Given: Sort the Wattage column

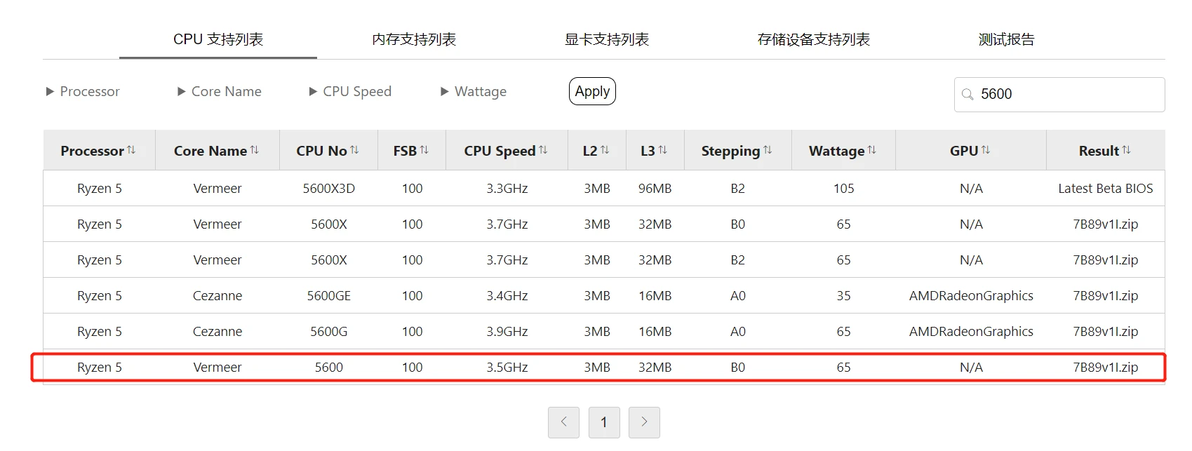Looking at the screenshot, I should point(873,151).
